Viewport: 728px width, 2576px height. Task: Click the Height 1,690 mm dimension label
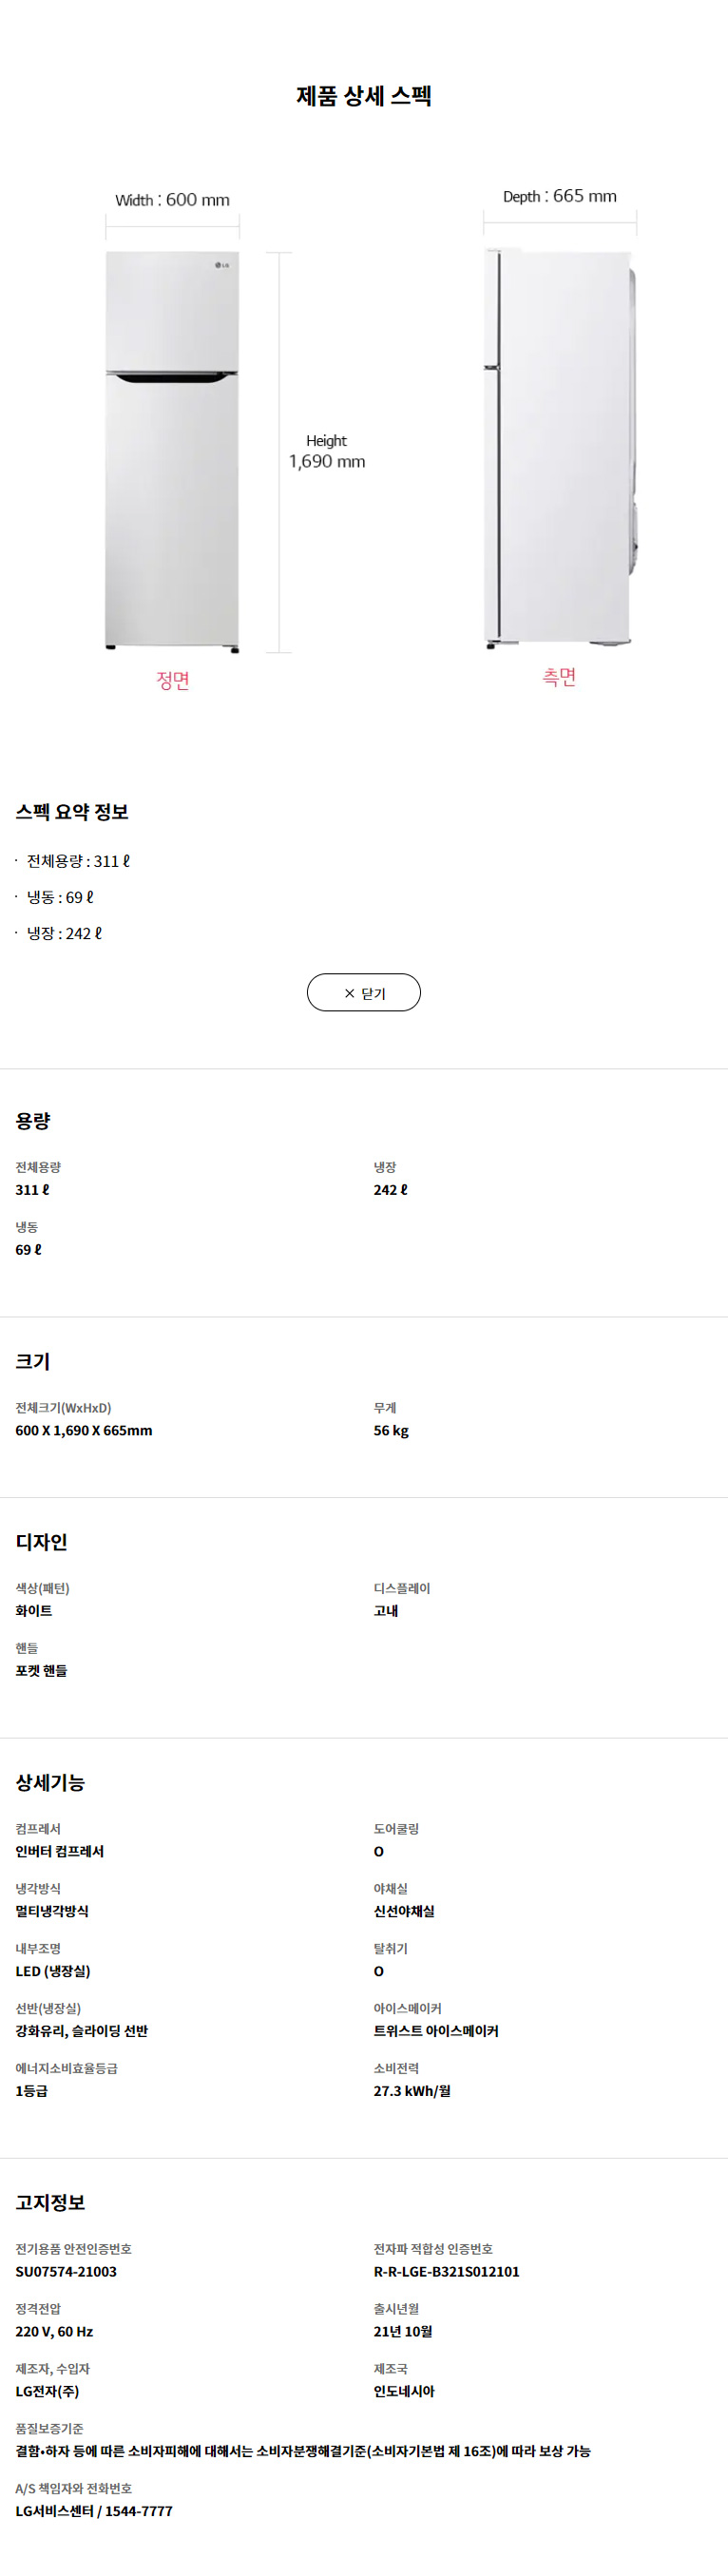(x=327, y=451)
